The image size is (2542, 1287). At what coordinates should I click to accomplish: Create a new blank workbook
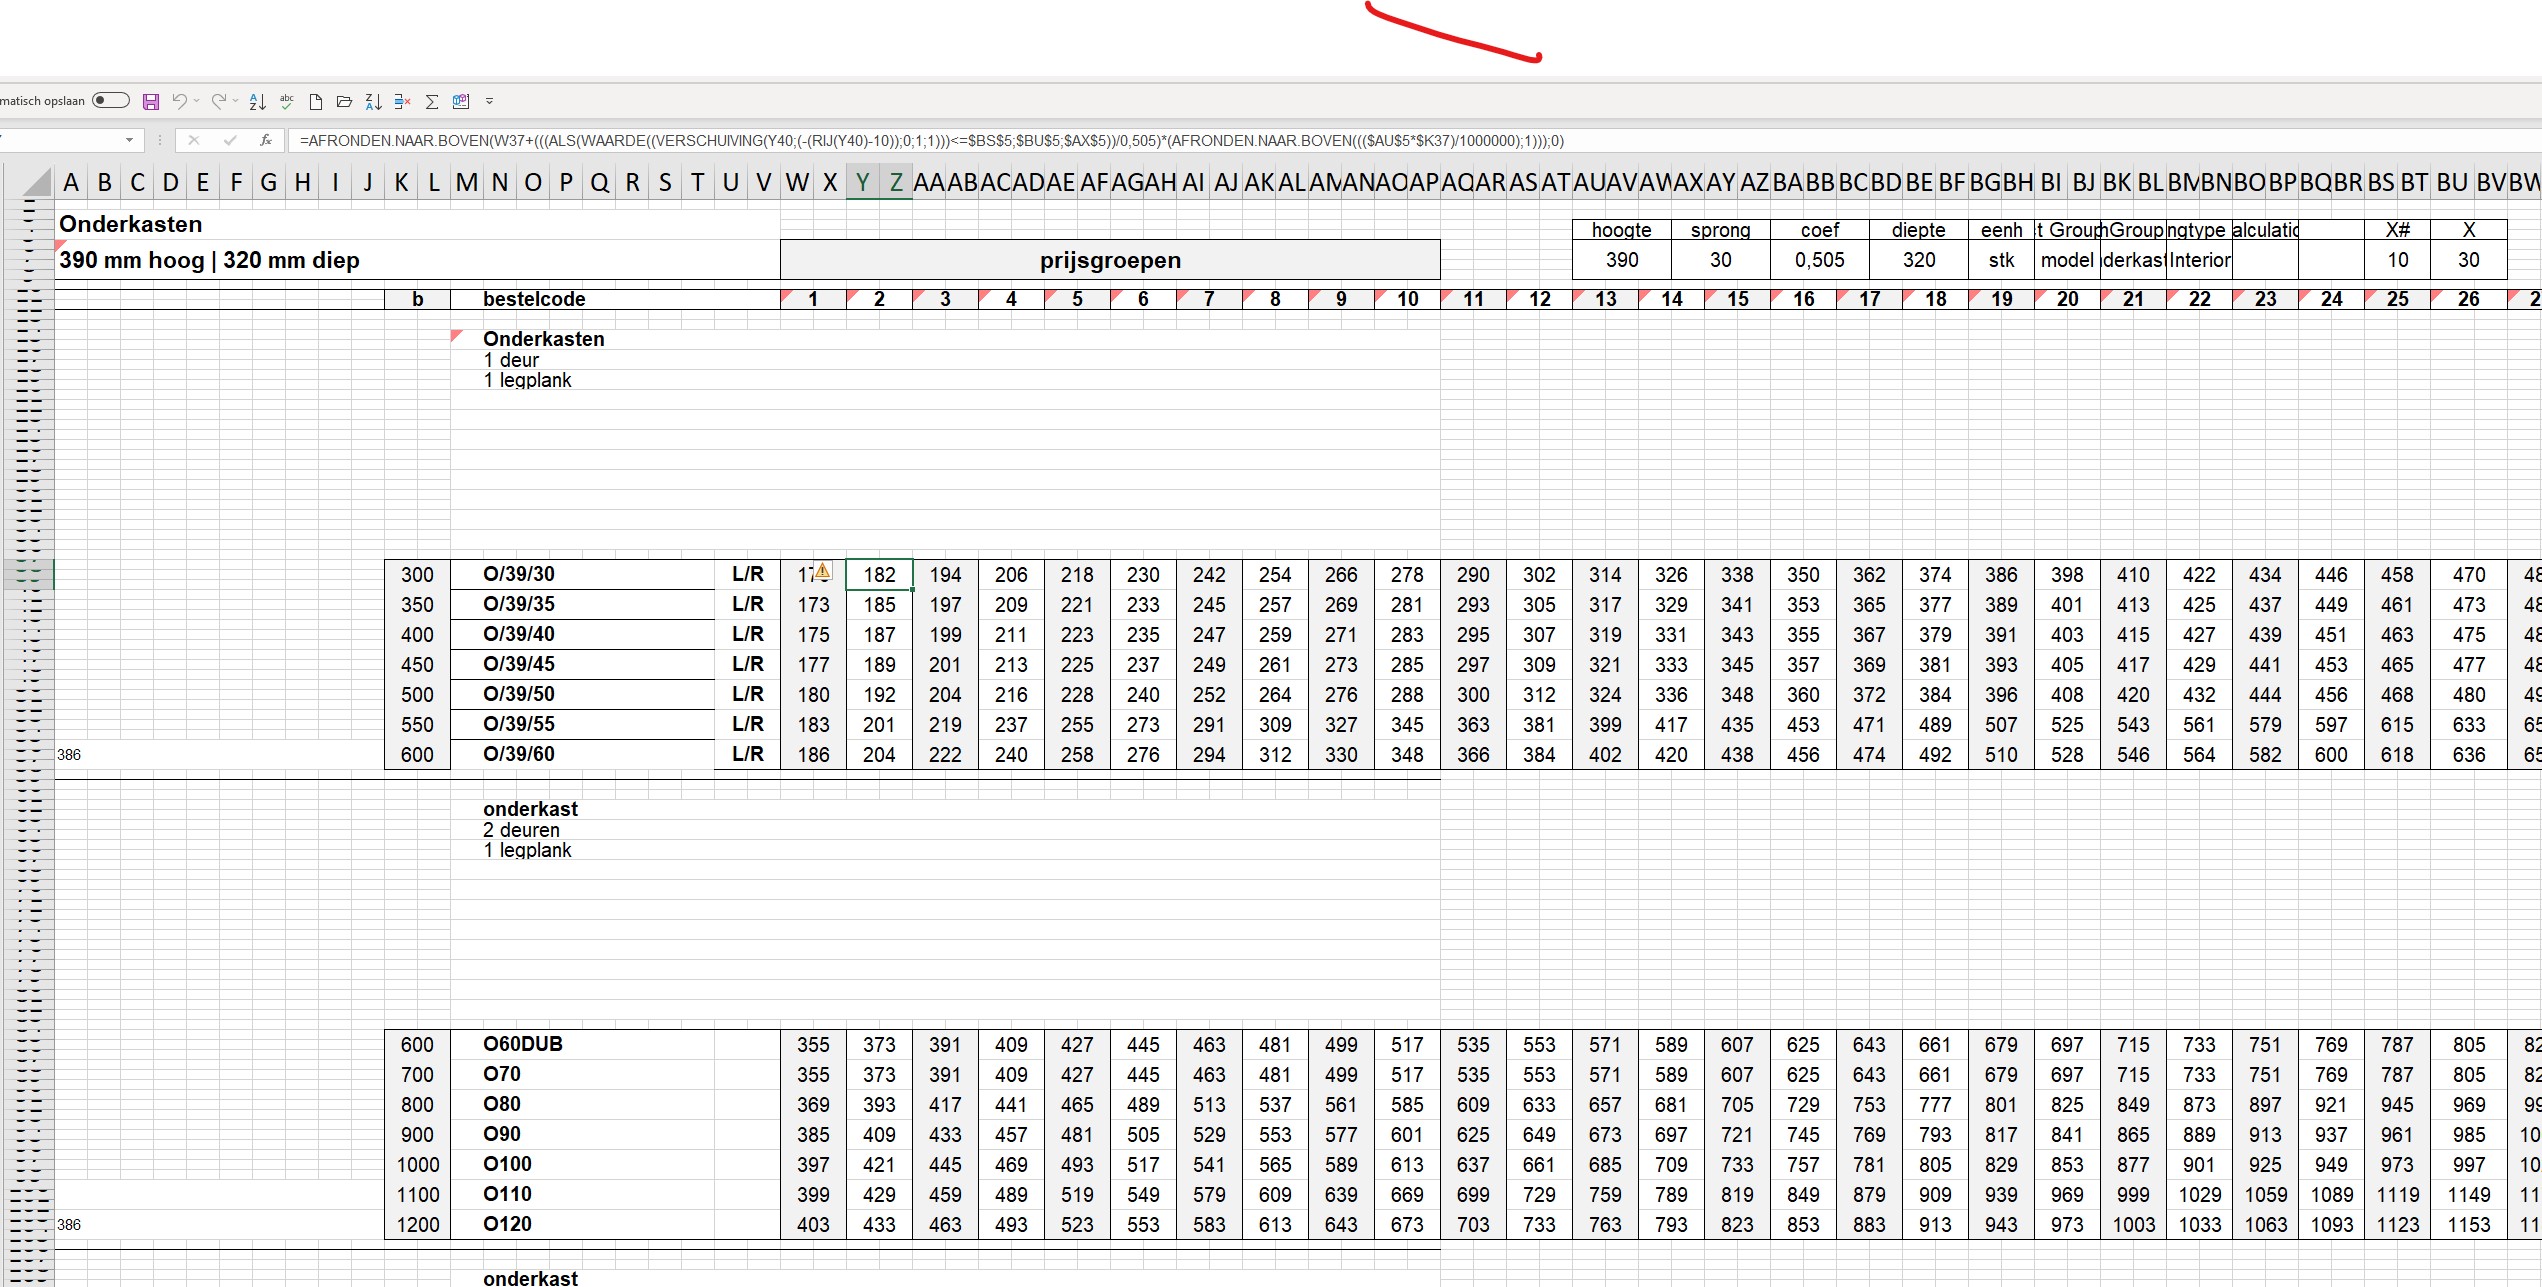tap(316, 100)
